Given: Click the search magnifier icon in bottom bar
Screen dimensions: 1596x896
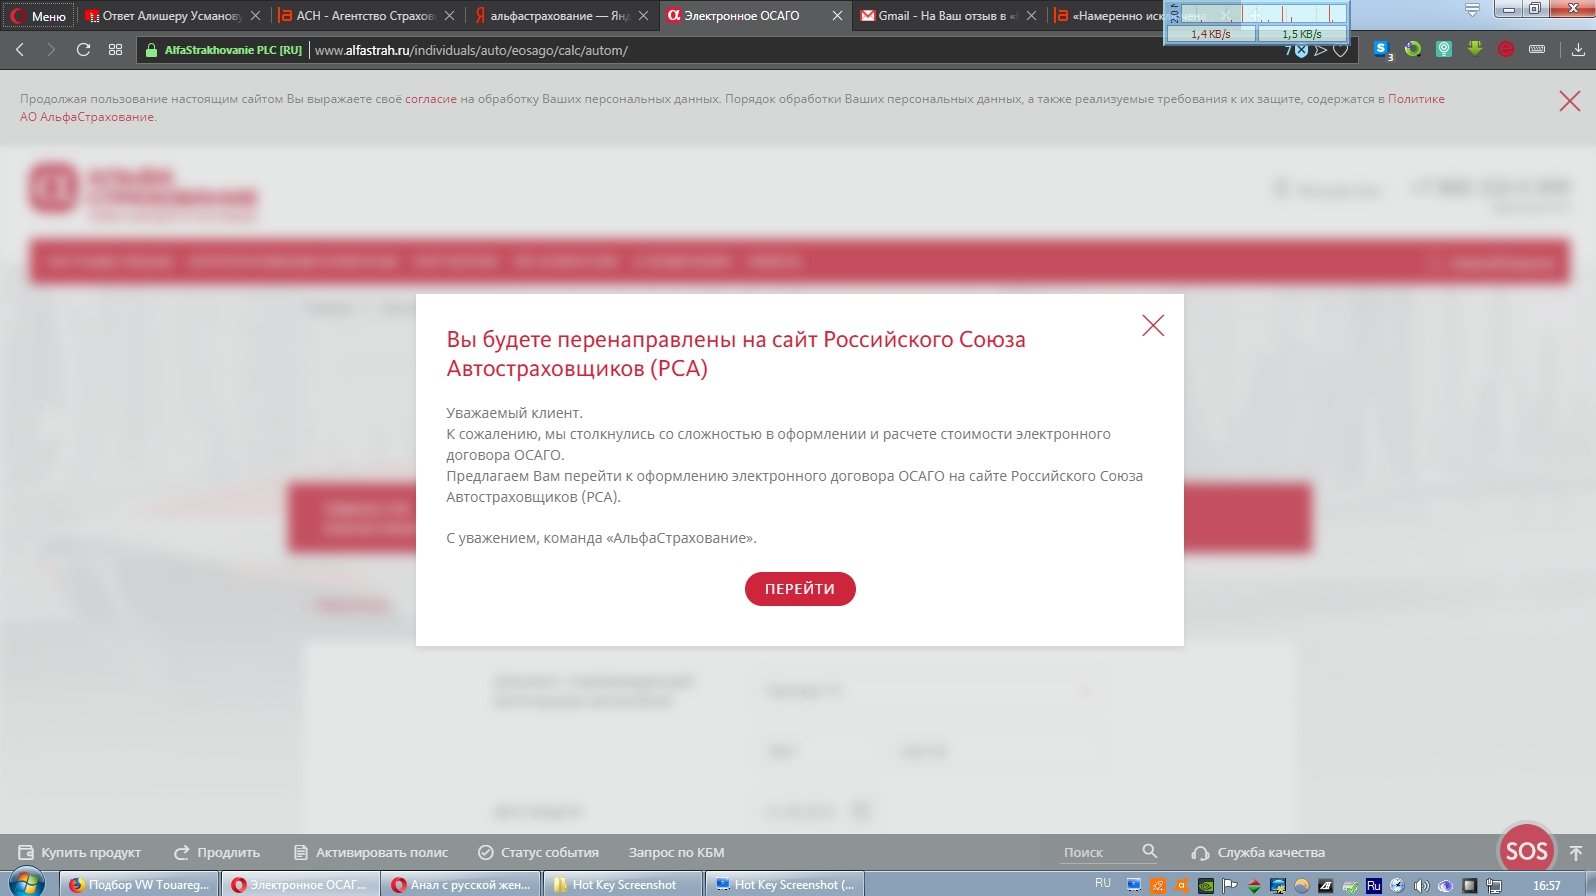Looking at the screenshot, I should tap(1149, 851).
